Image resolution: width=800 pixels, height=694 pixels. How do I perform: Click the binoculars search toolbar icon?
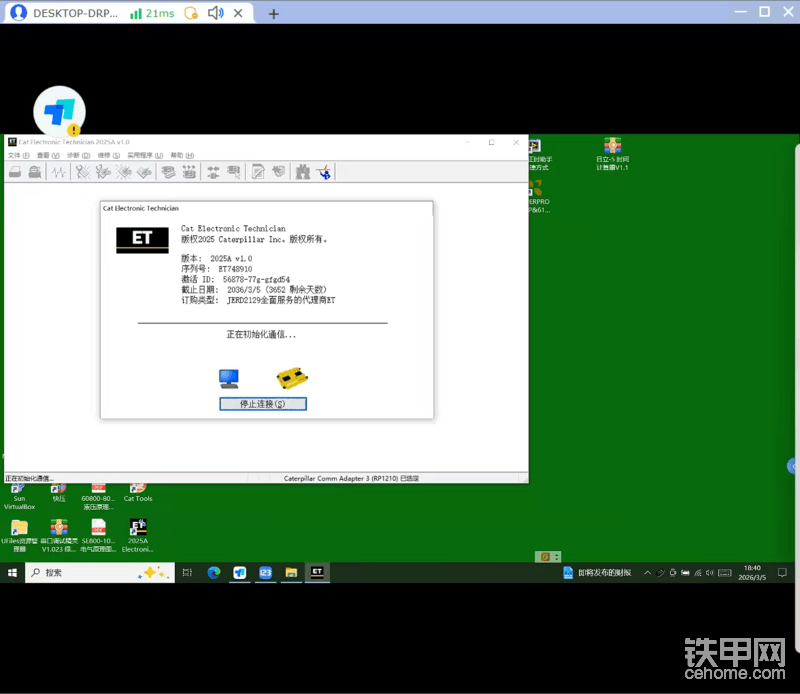click(303, 172)
